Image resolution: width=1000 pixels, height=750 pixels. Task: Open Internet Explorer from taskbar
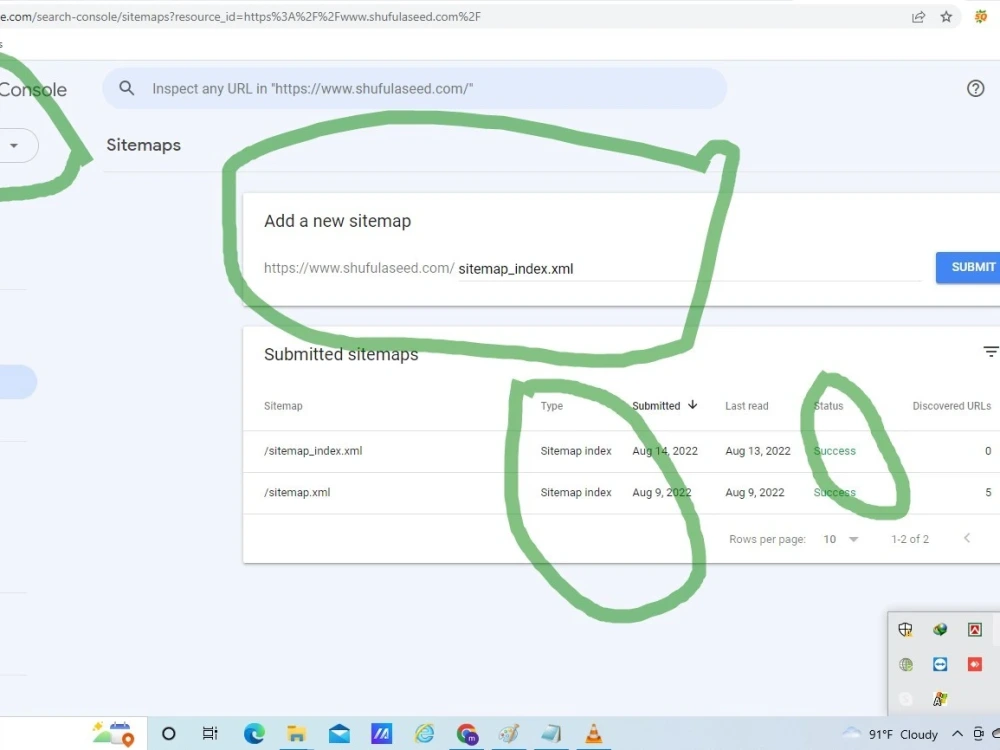(x=424, y=733)
